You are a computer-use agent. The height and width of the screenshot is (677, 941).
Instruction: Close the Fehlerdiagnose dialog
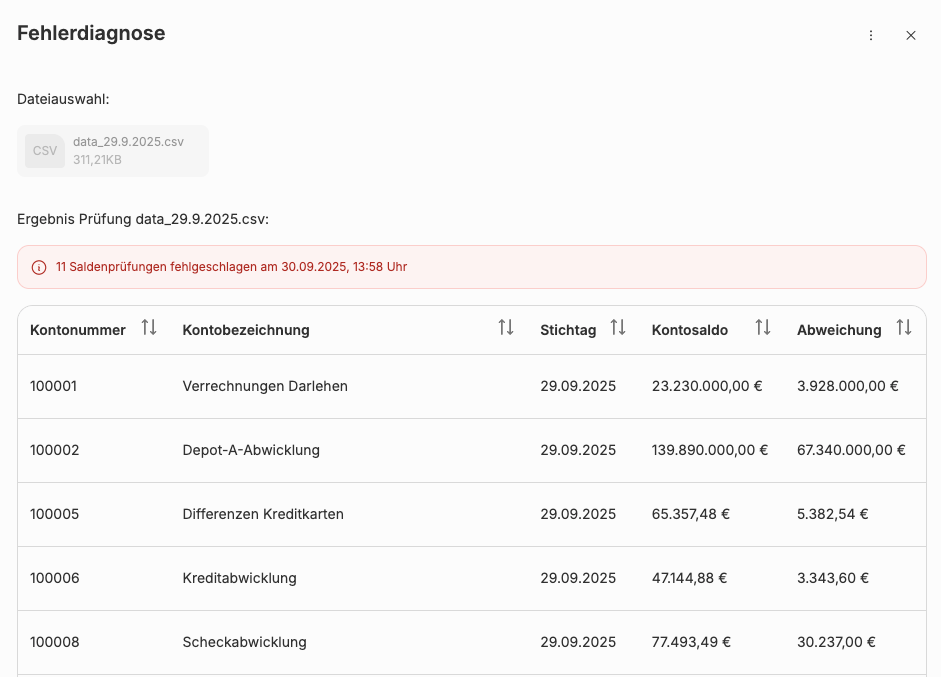pos(911,35)
